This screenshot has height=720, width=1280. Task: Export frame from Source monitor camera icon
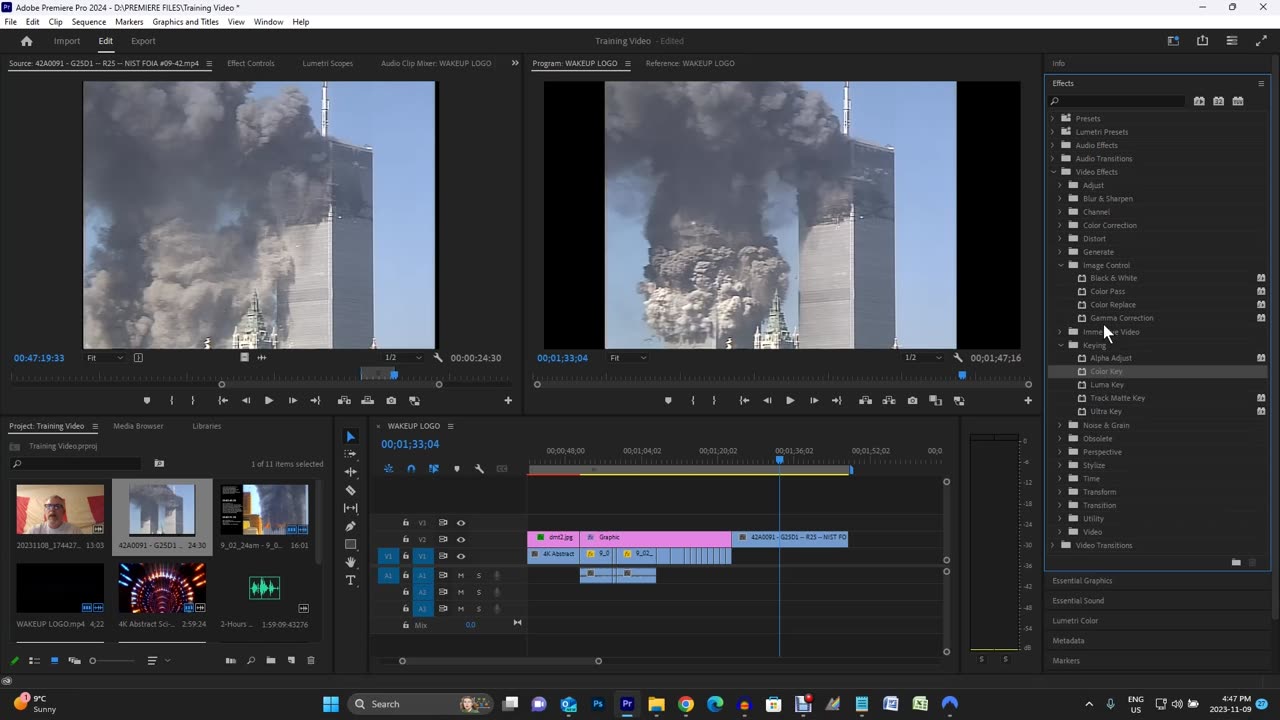pyautogui.click(x=391, y=400)
